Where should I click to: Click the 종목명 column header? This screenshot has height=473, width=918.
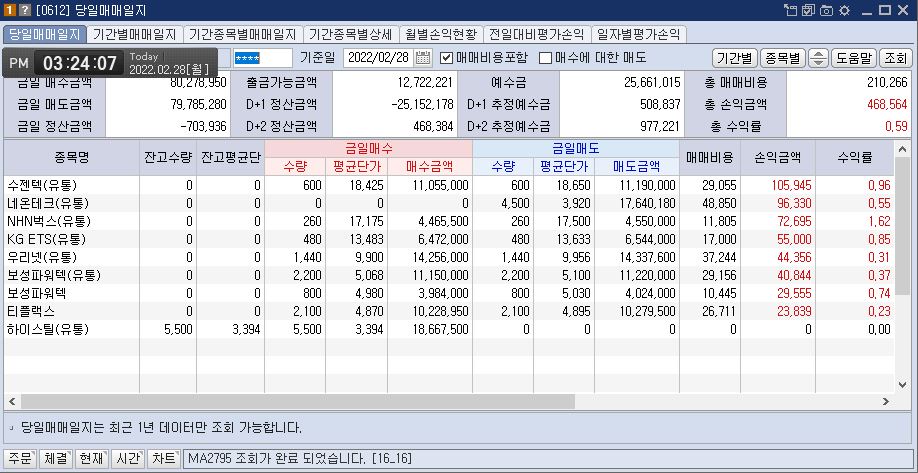71,157
